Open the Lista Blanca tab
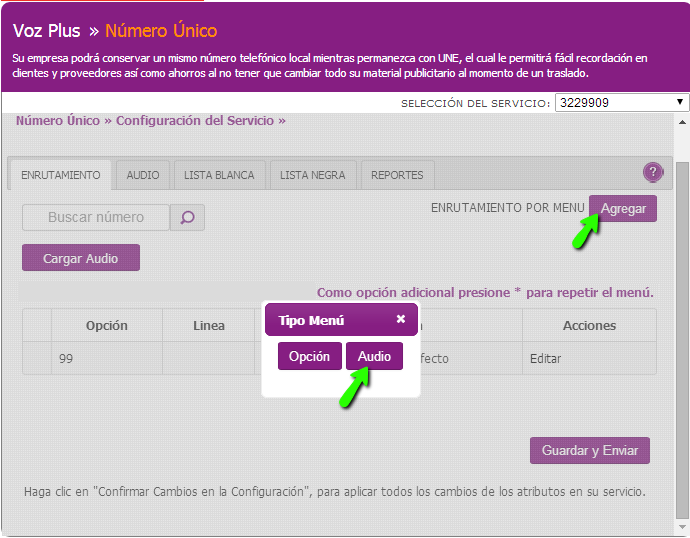The height and width of the screenshot is (538, 690). click(219, 175)
